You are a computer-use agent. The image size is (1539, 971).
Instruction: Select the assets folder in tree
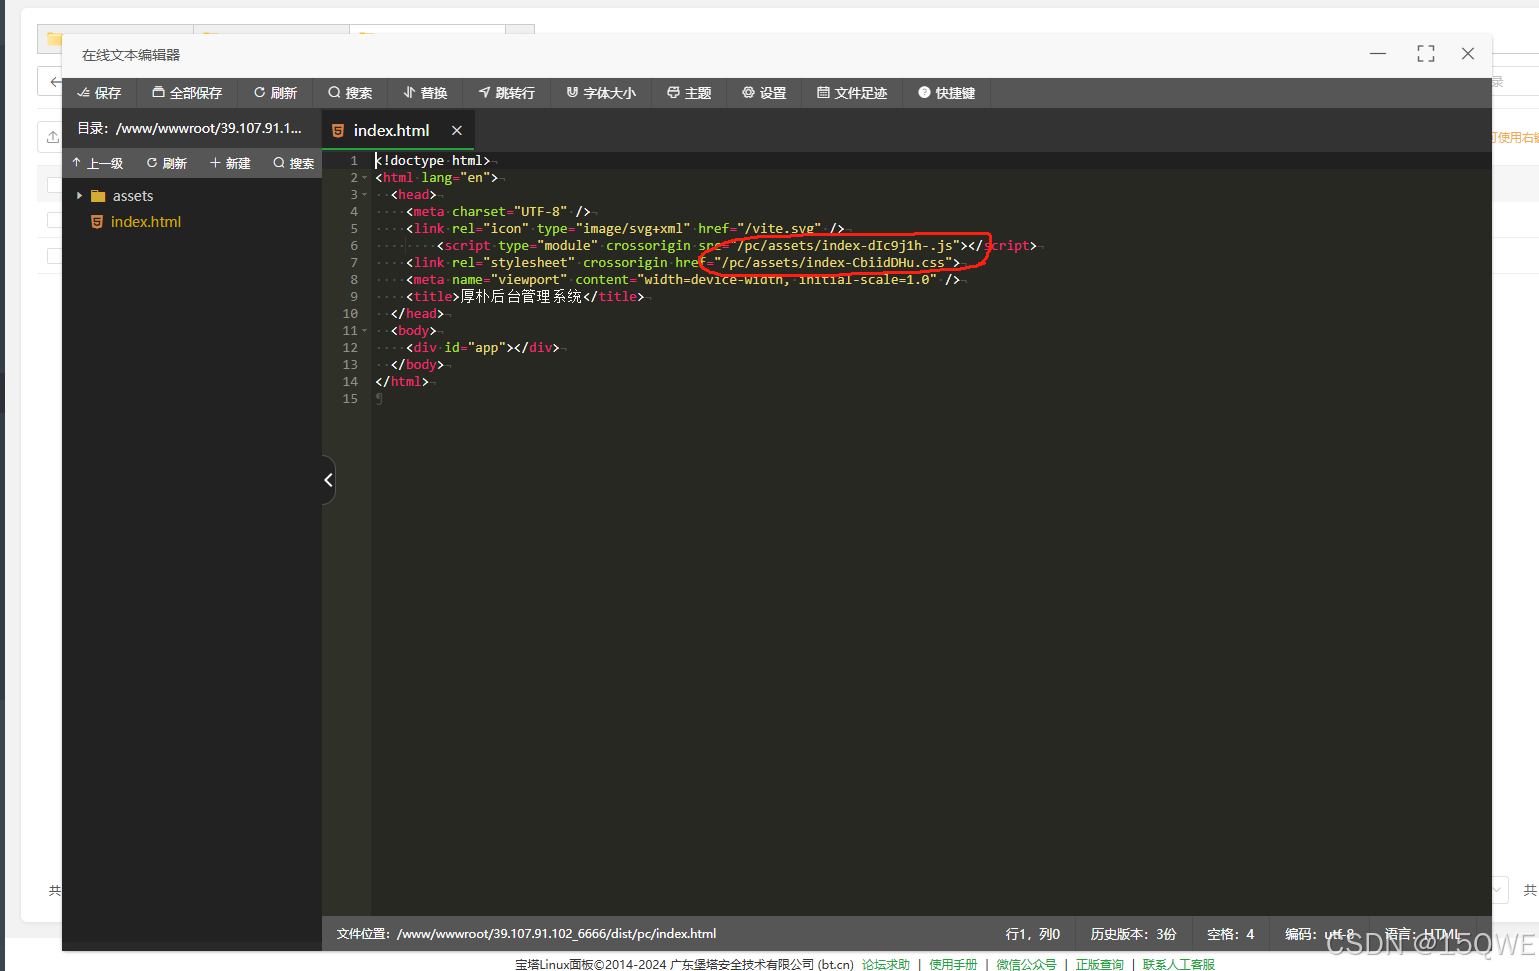pos(133,196)
